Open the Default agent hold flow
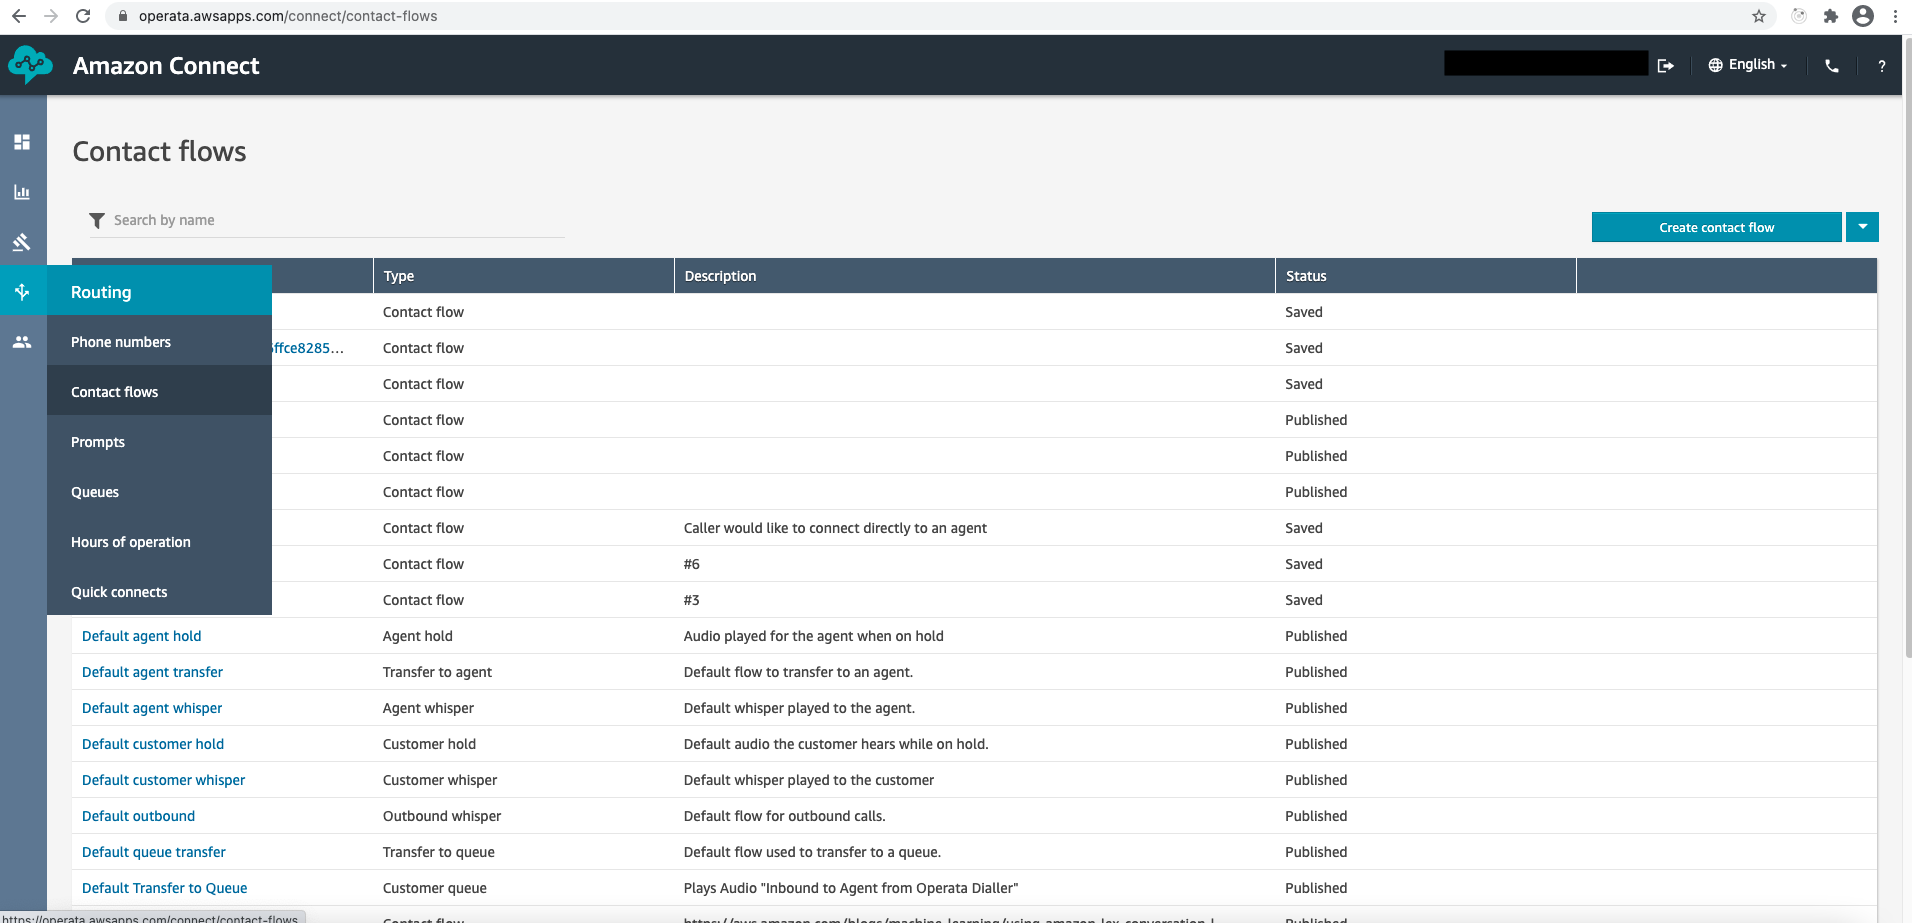This screenshot has height=923, width=1912. click(141, 636)
